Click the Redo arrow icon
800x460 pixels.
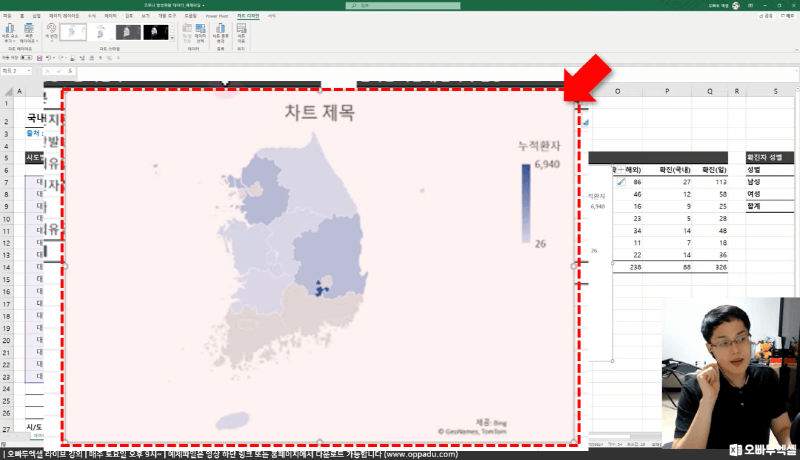[61, 58]
